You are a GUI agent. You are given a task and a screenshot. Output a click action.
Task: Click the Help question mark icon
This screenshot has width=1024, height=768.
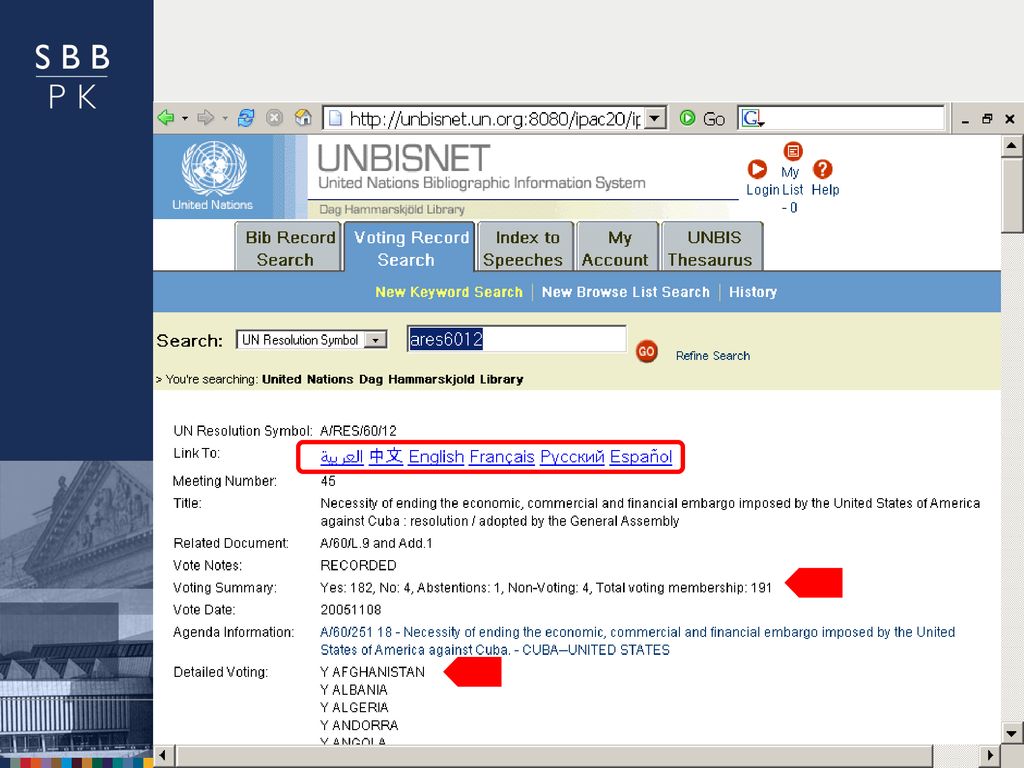point(822,169)
